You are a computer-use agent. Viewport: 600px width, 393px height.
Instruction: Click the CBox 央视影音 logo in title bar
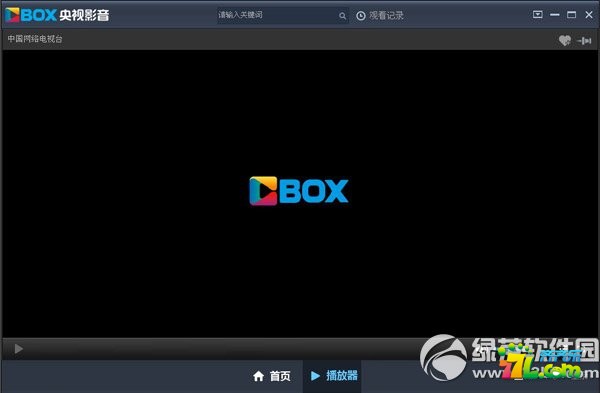[57, 15]
